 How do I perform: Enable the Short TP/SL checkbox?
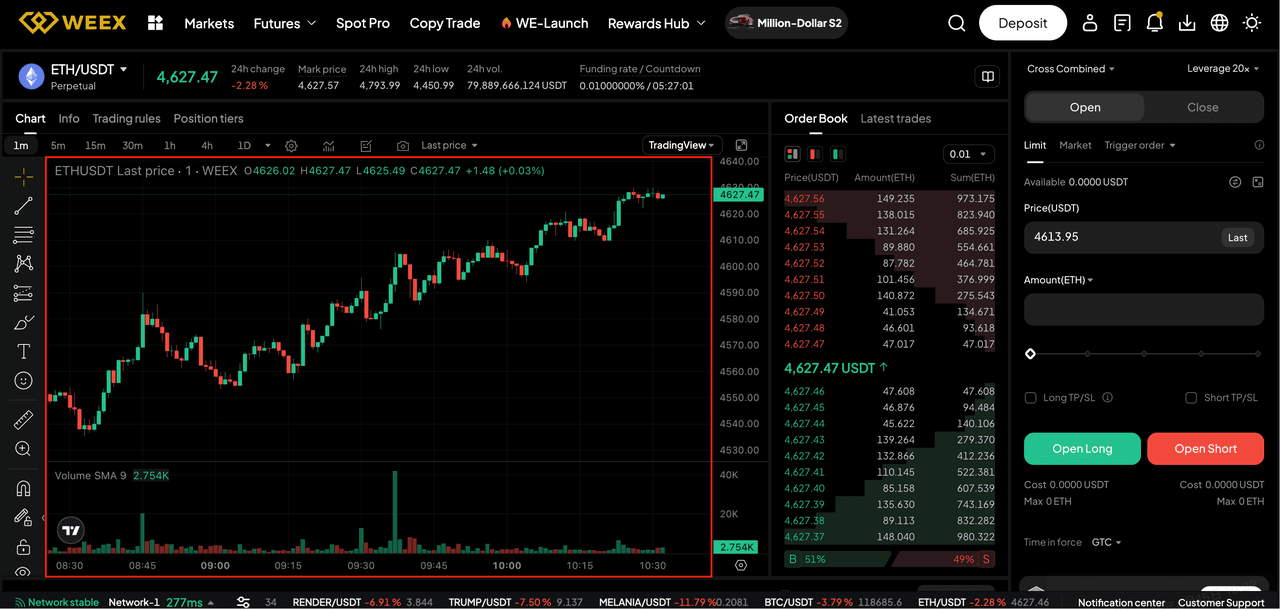click(1191, 397)
